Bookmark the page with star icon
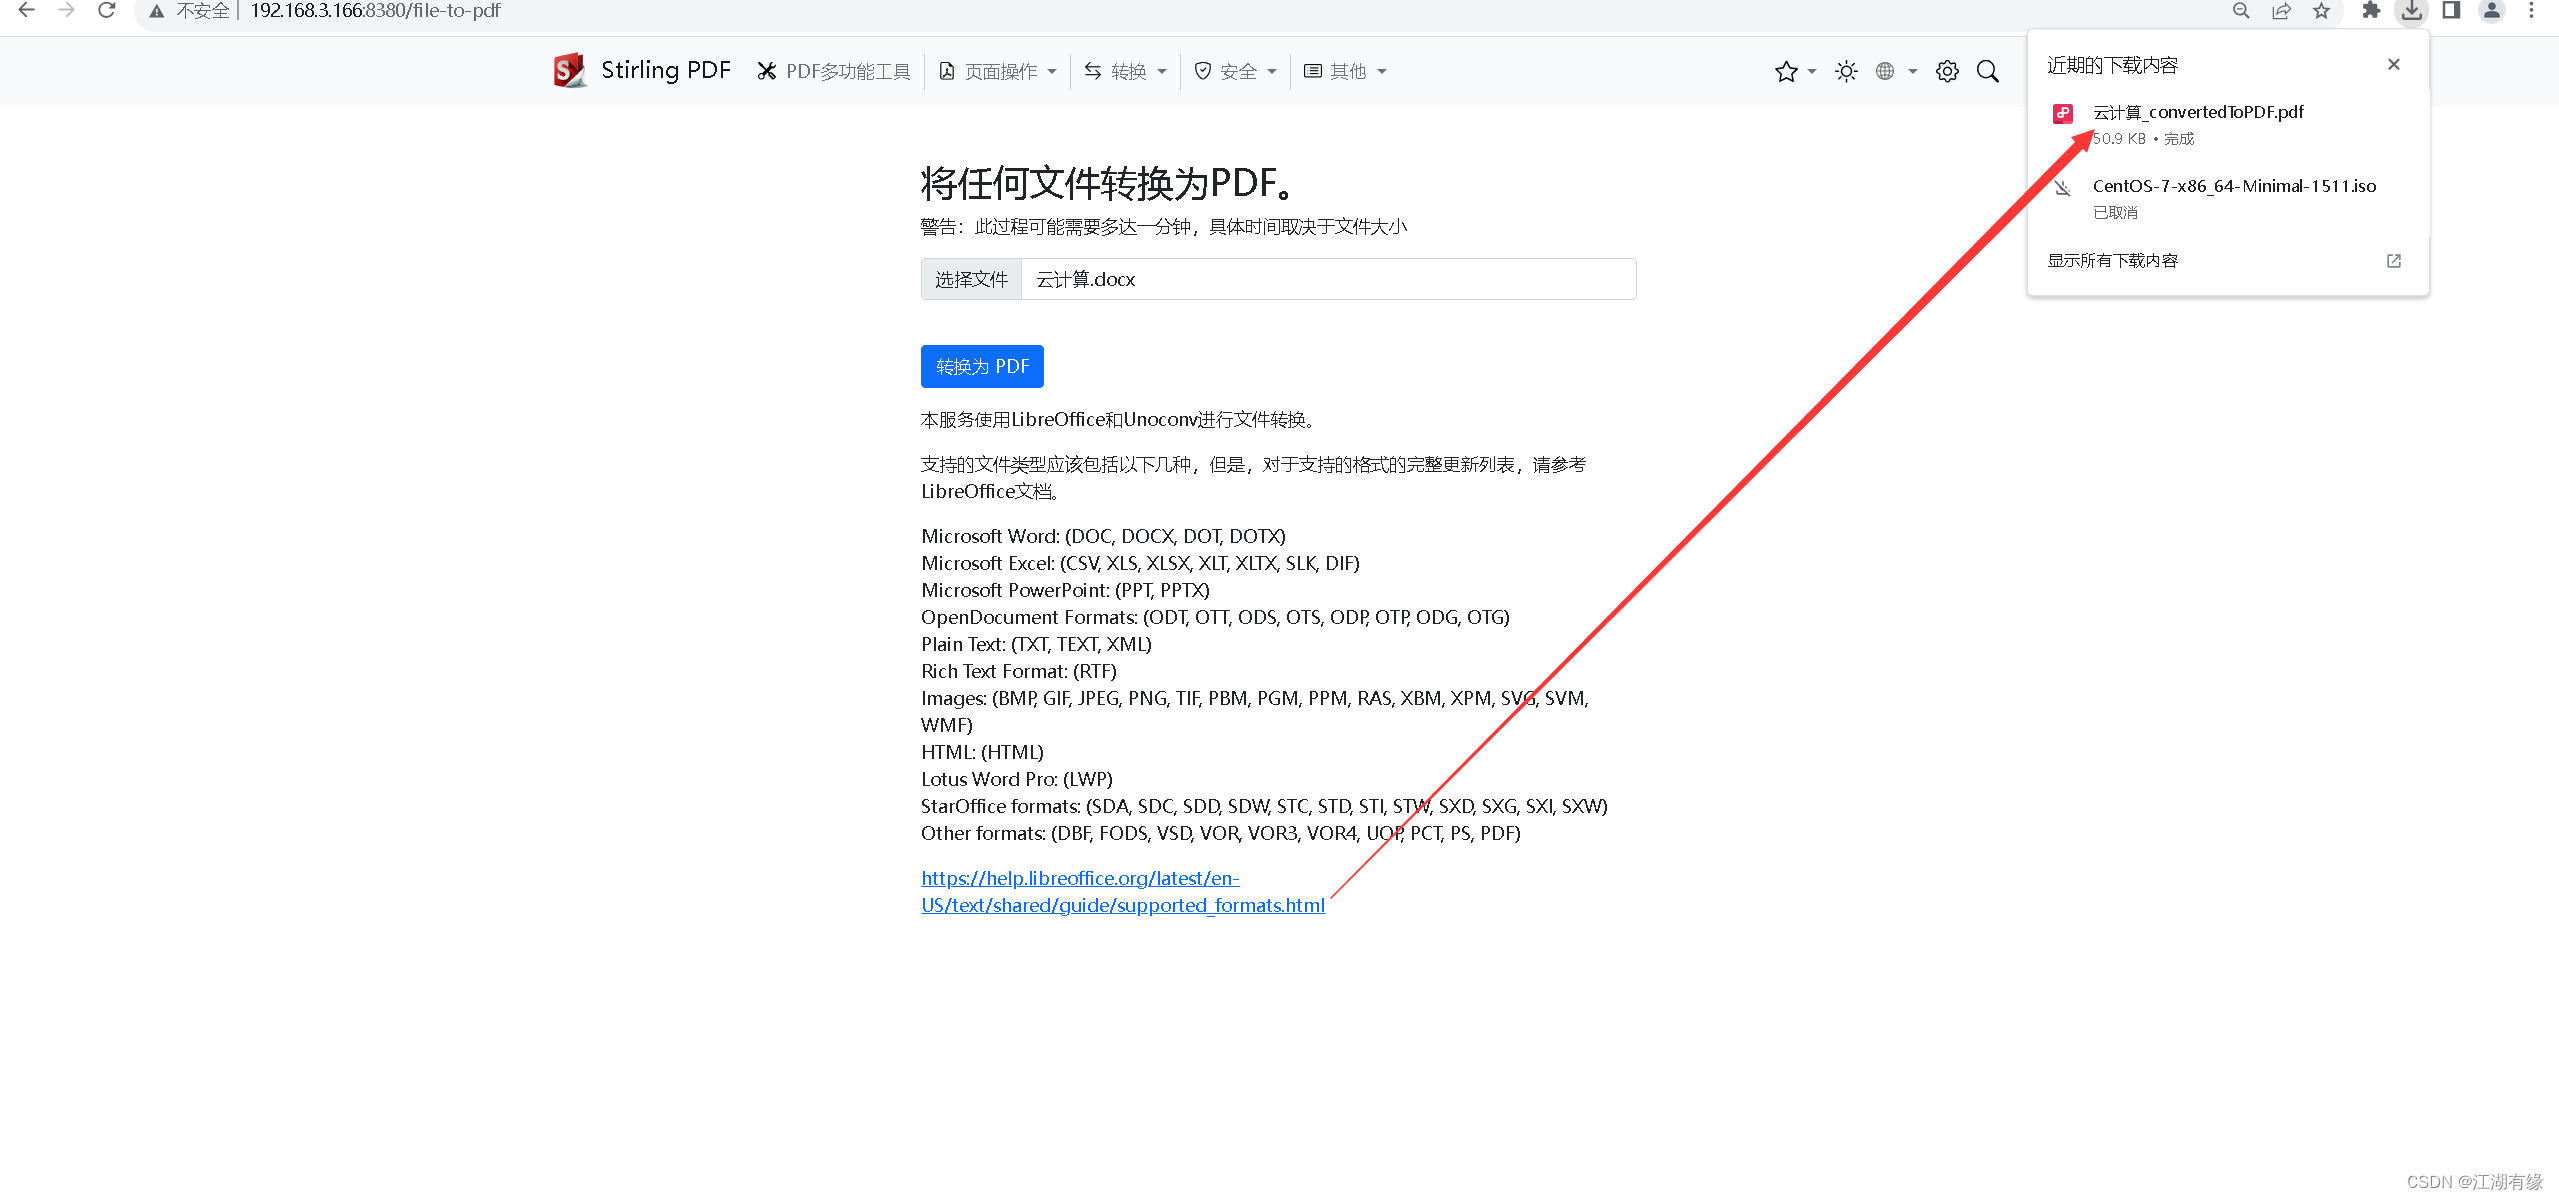 point(2321,11)
